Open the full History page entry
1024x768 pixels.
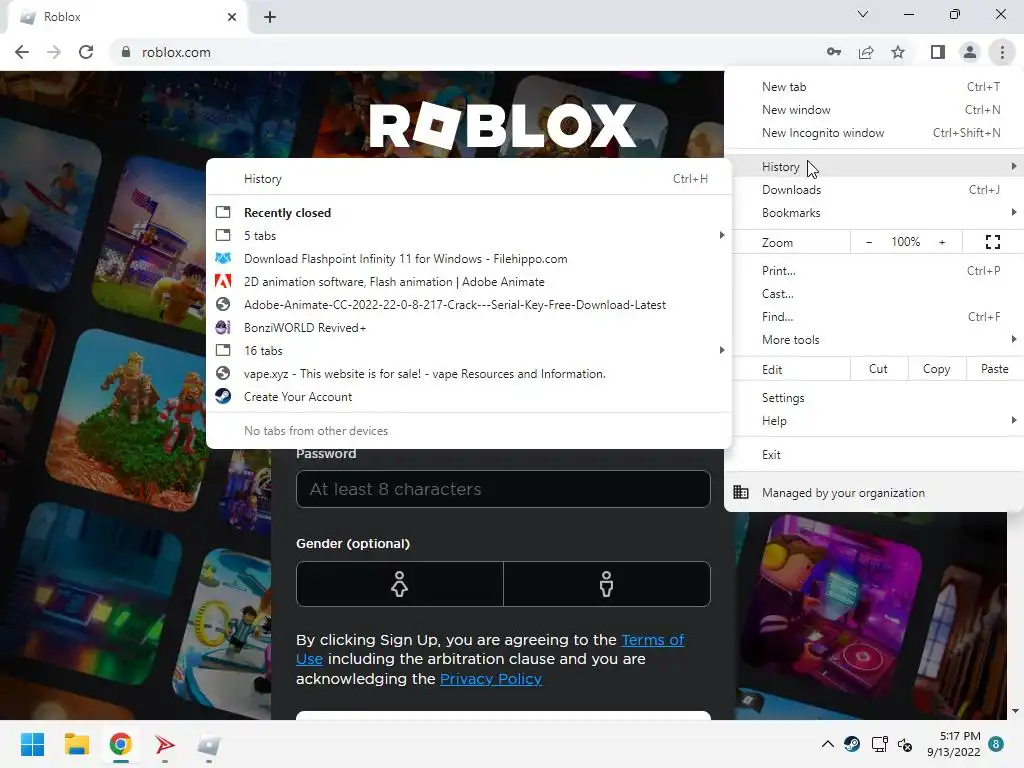[x=468, y=179]
